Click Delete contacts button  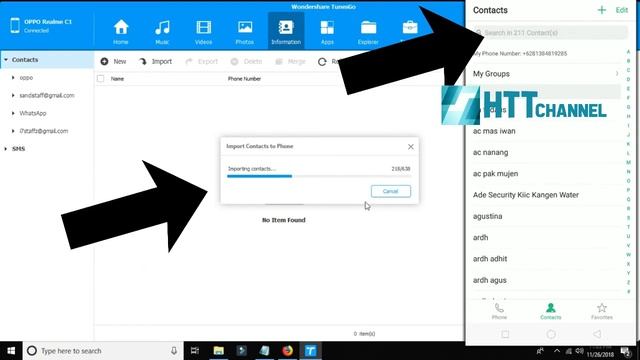tap(246, 61)
